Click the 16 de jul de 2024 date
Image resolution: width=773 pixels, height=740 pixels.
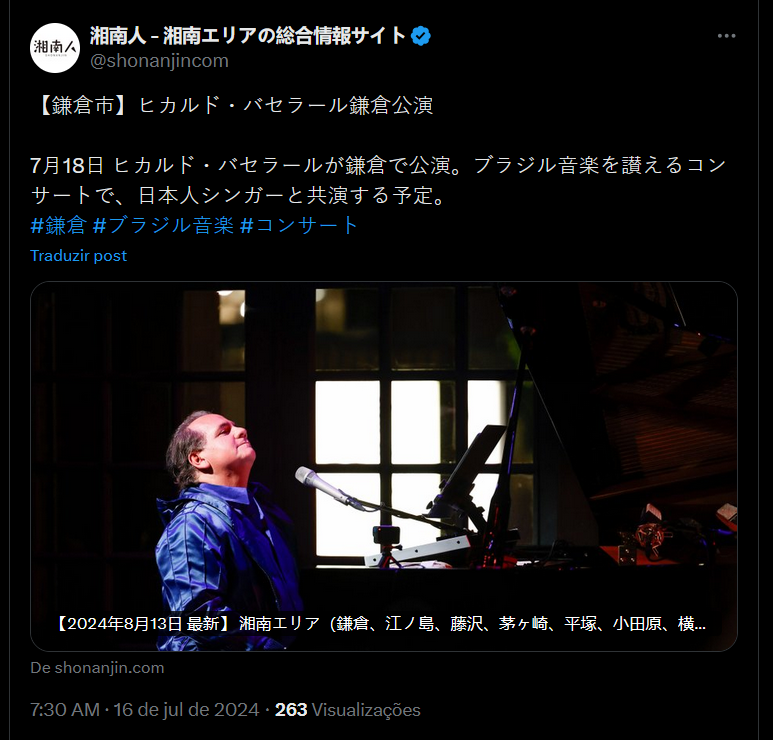click(186, 710)
